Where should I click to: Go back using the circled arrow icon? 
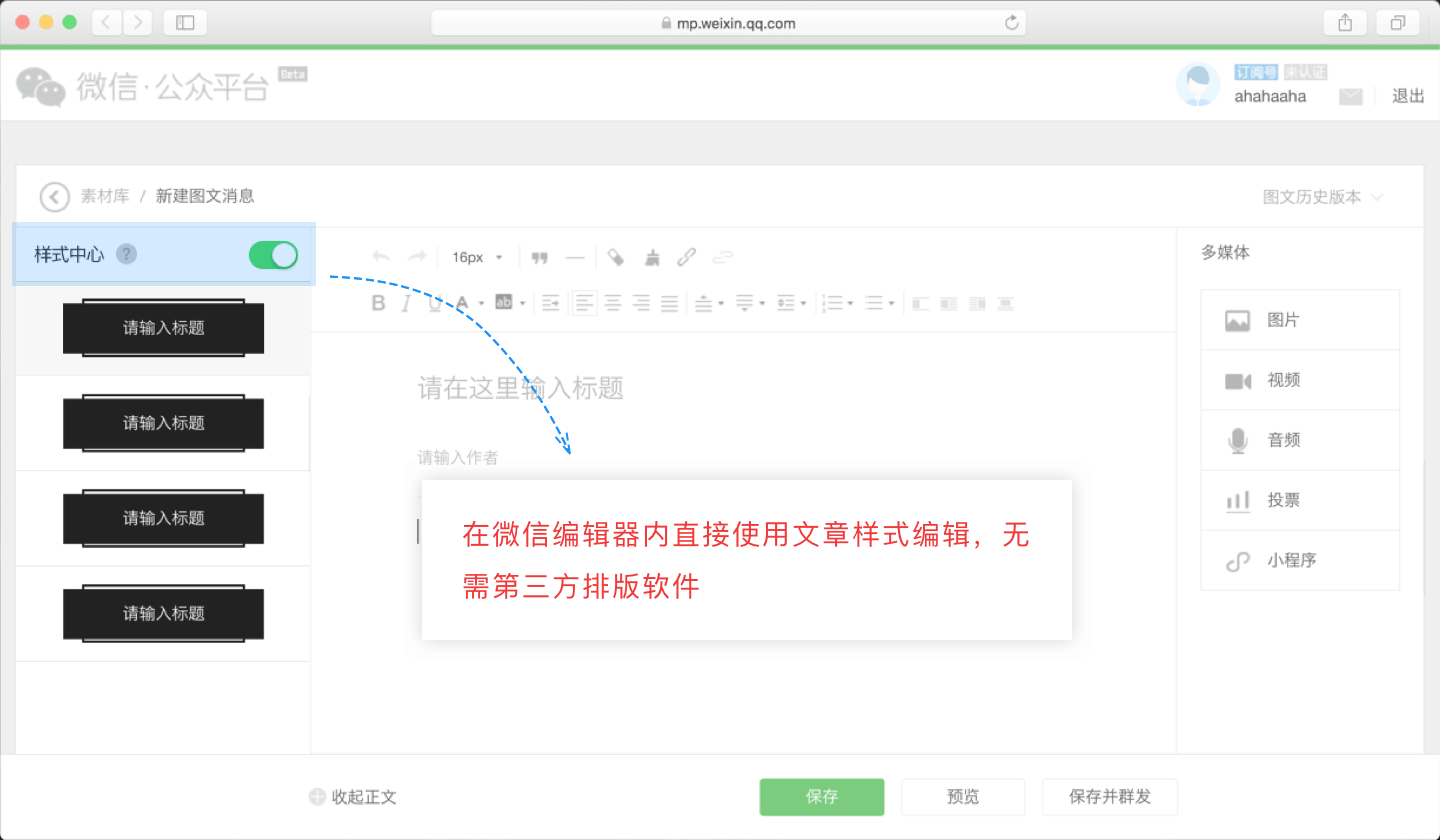click(x=55, y=196)
